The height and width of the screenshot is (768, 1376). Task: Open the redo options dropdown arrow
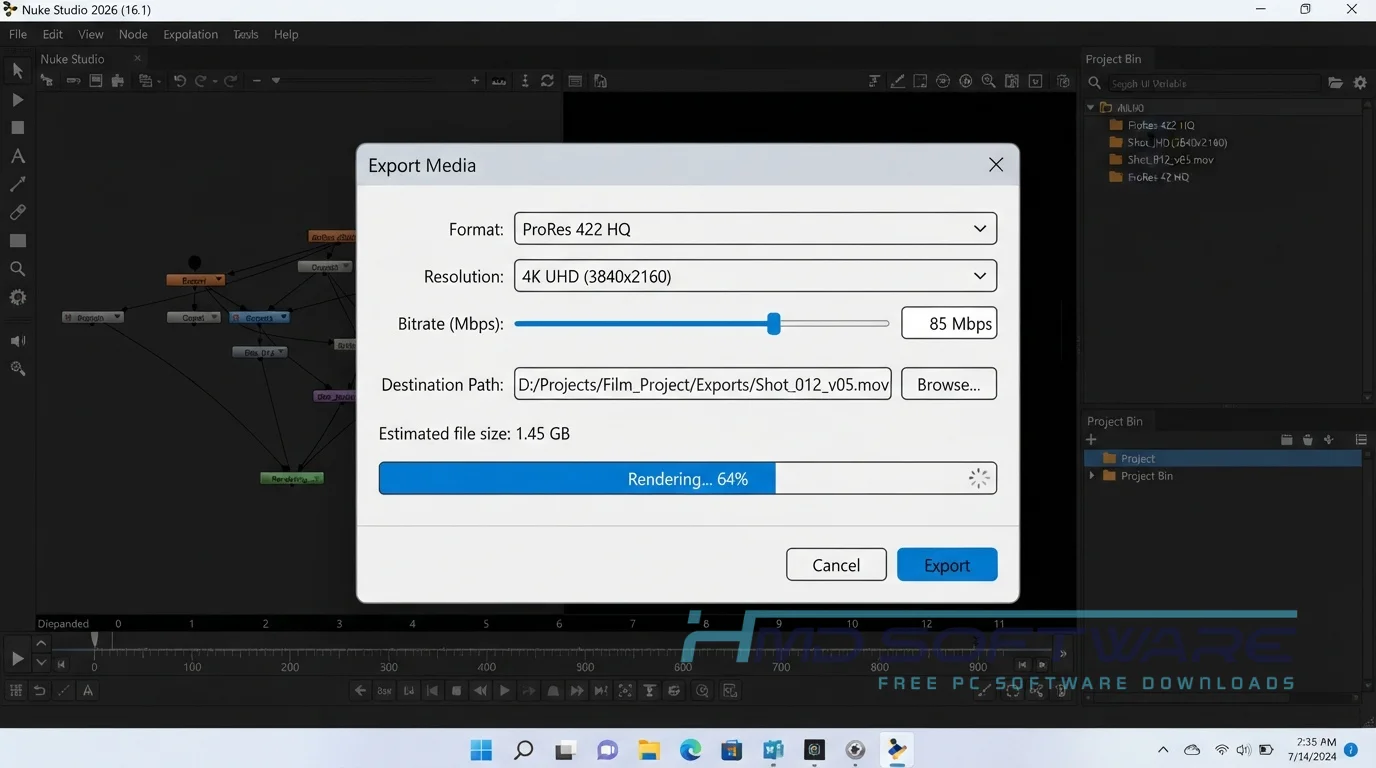pyautogui.click(x=215, y=81)
